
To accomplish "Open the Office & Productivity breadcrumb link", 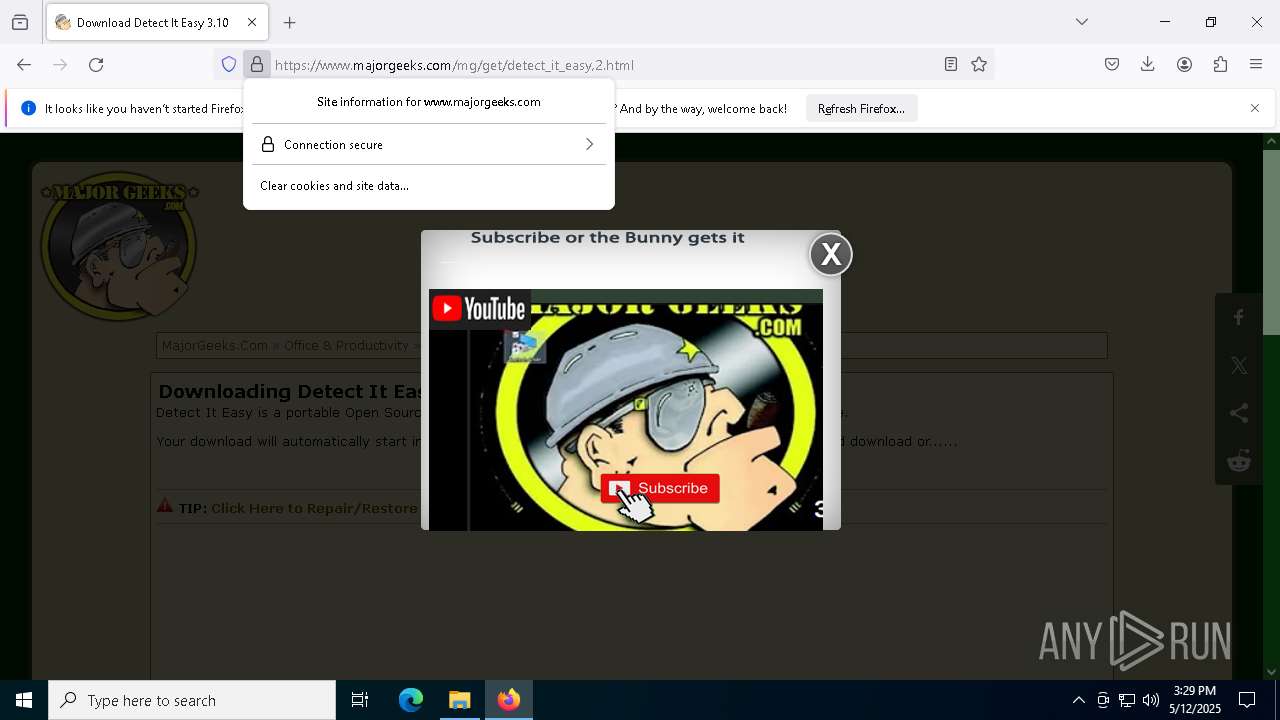I will (346, 345).
